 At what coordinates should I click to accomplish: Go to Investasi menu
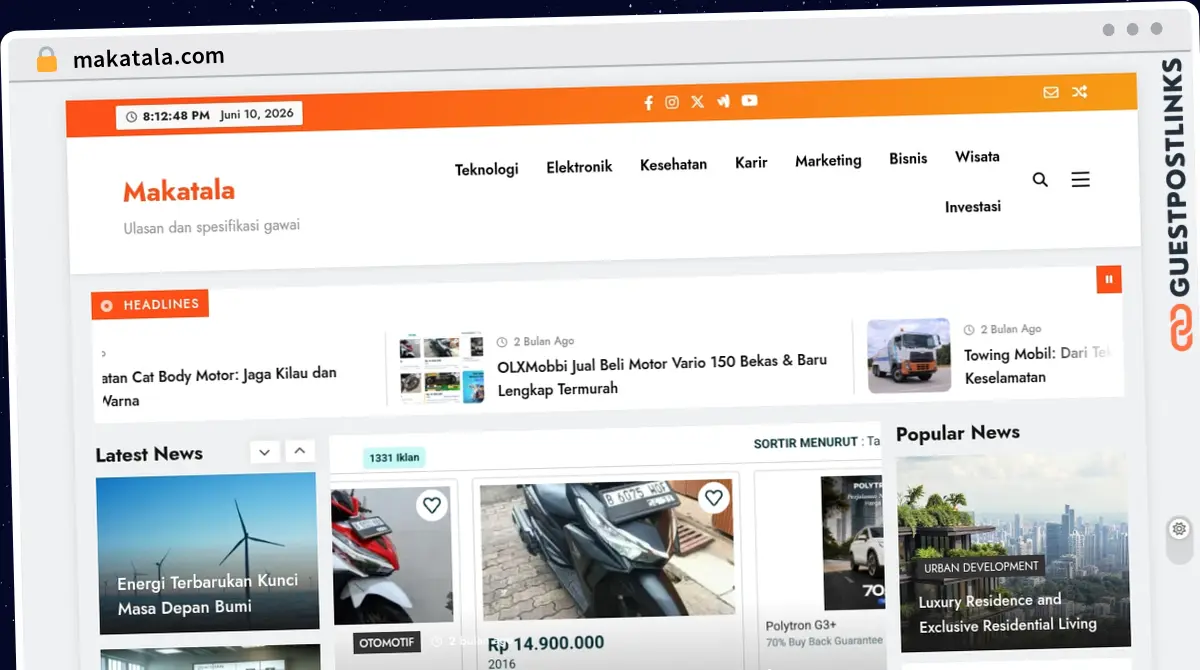(x=973, y=206)
